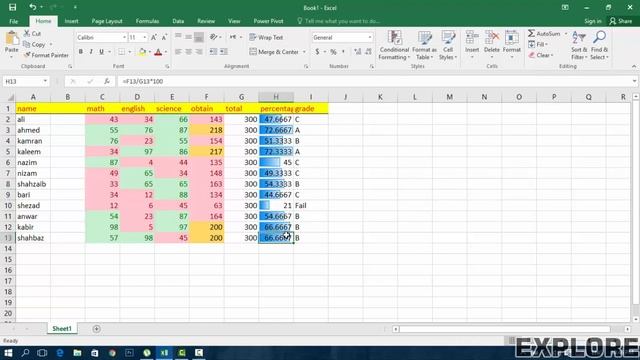Apply accounting dollar number format

click(317, 52)
